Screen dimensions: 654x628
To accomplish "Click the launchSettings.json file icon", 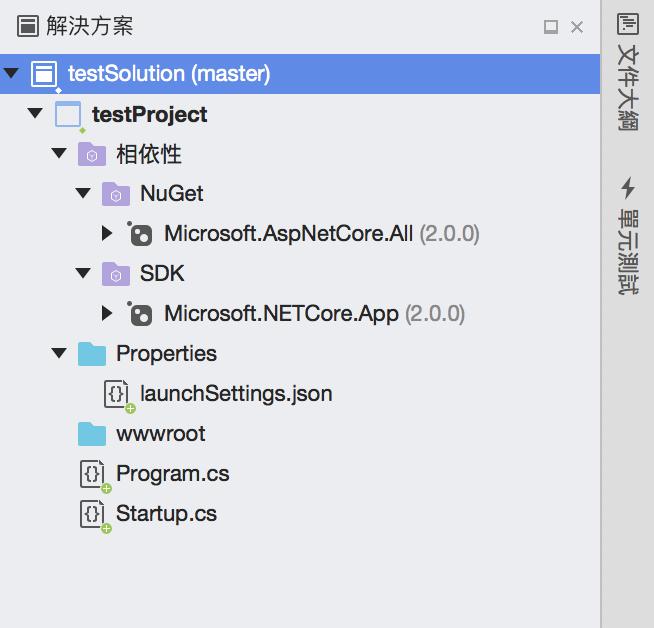I will (x=117, y=394).
